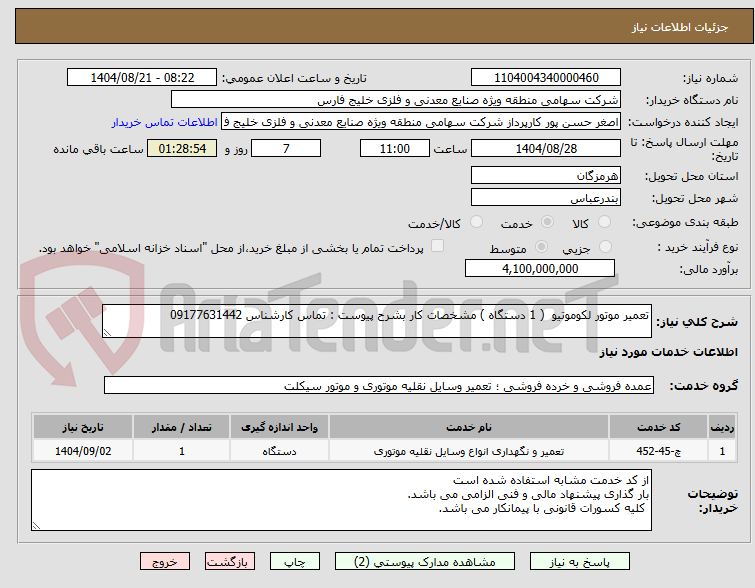Click service name cell 'تعمیر و نگهداری انواع وسایل نقلیه موتوری'

(469, 451)
